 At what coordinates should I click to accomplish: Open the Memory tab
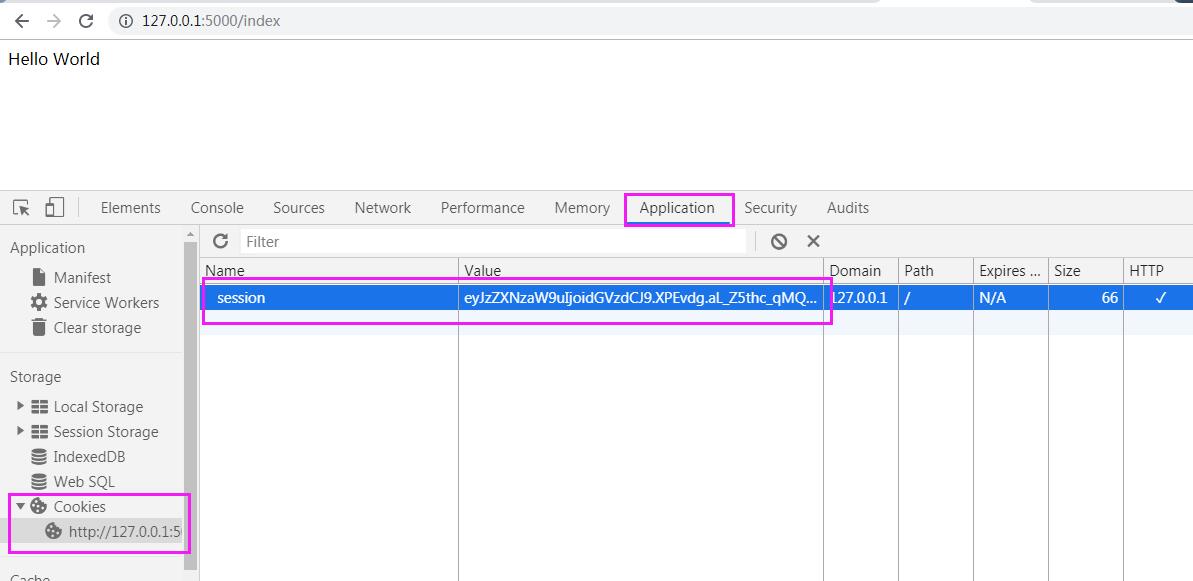(x=582, y=208)
